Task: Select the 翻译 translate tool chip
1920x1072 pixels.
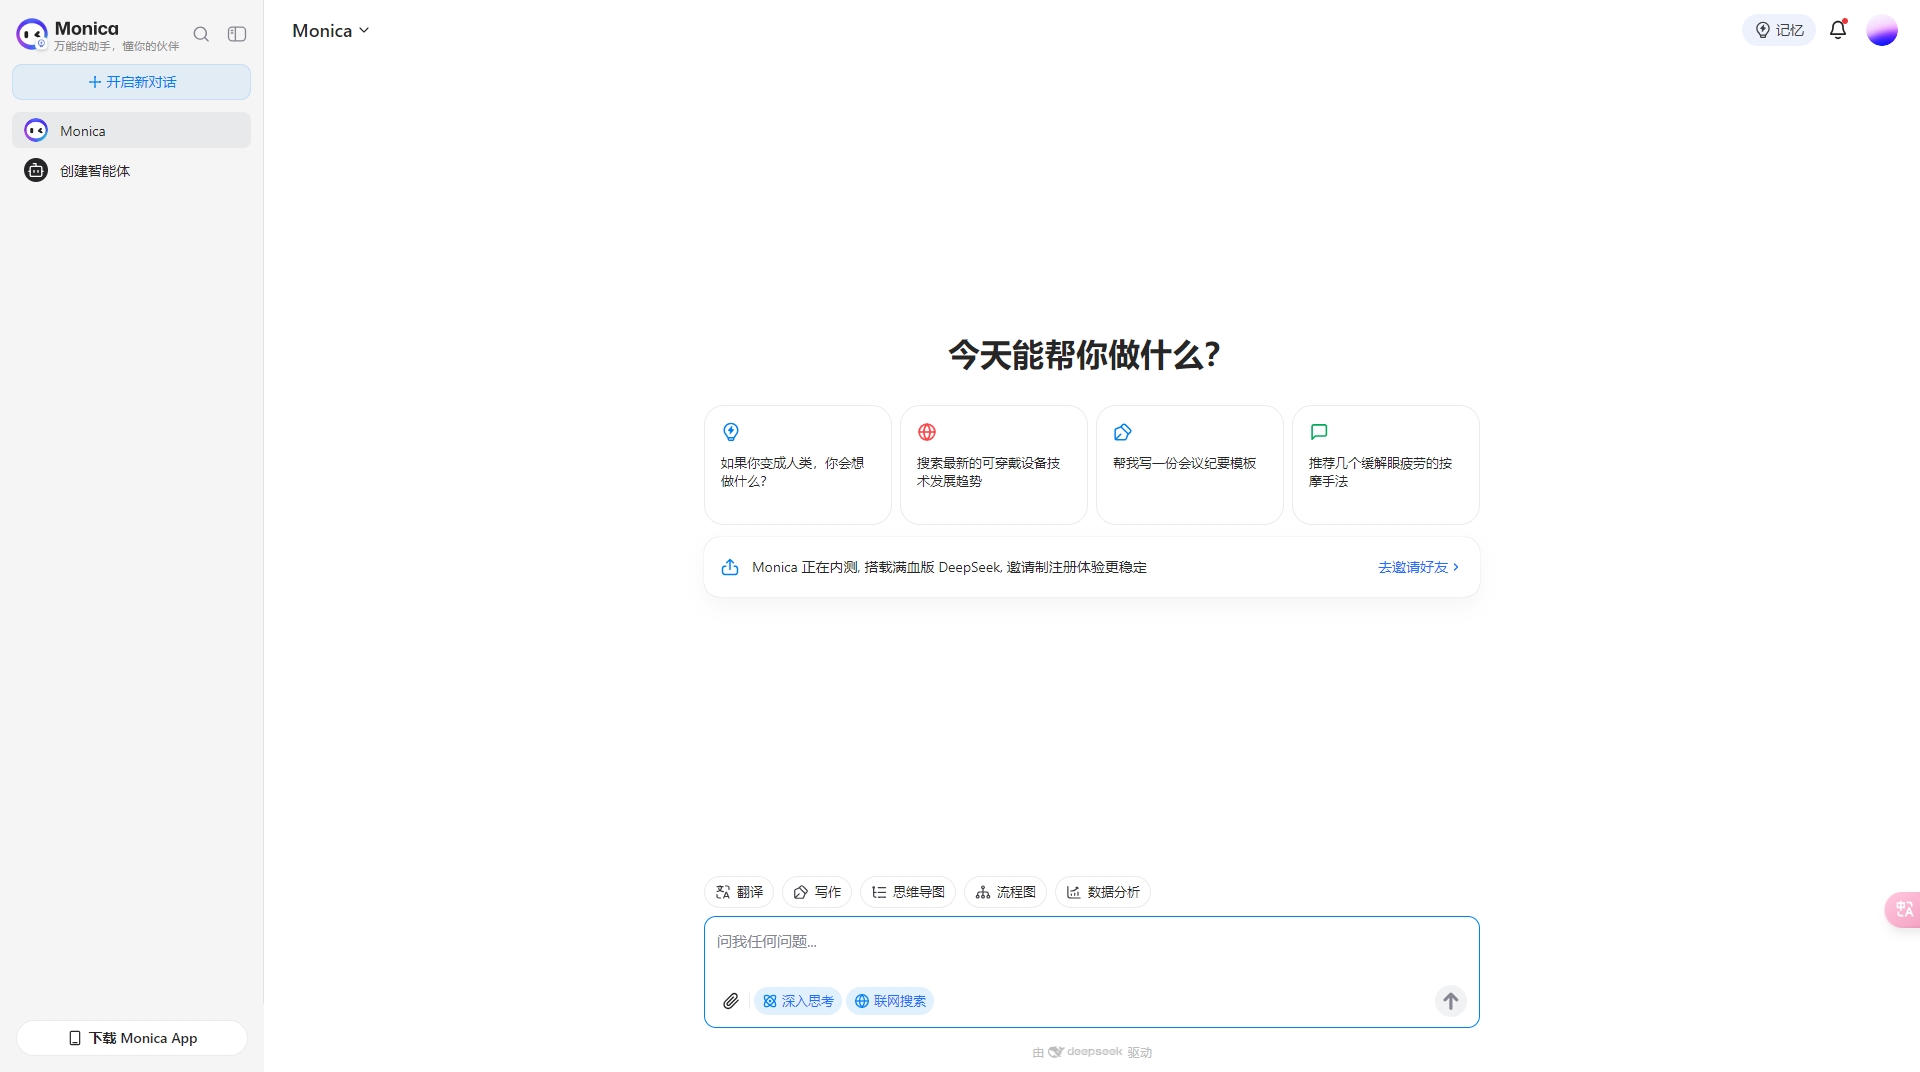Action: click(x=739, y=892)
